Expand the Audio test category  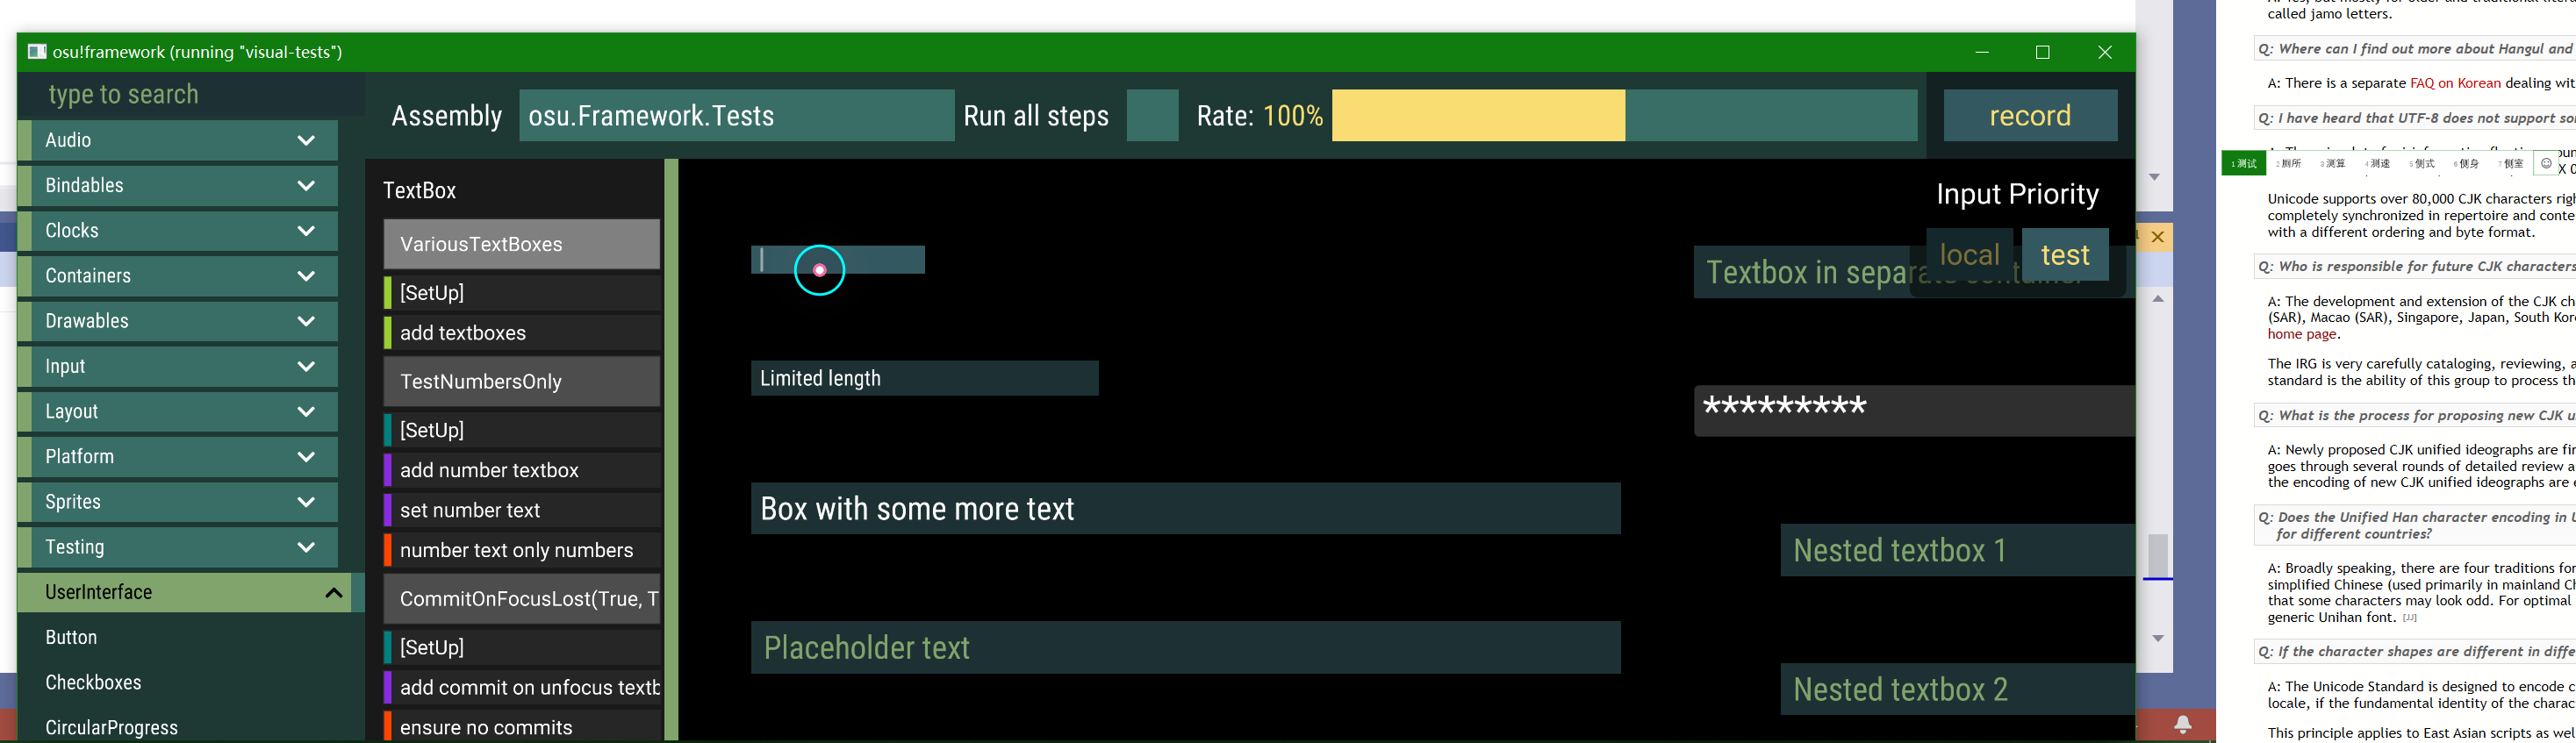pos(177,140)
